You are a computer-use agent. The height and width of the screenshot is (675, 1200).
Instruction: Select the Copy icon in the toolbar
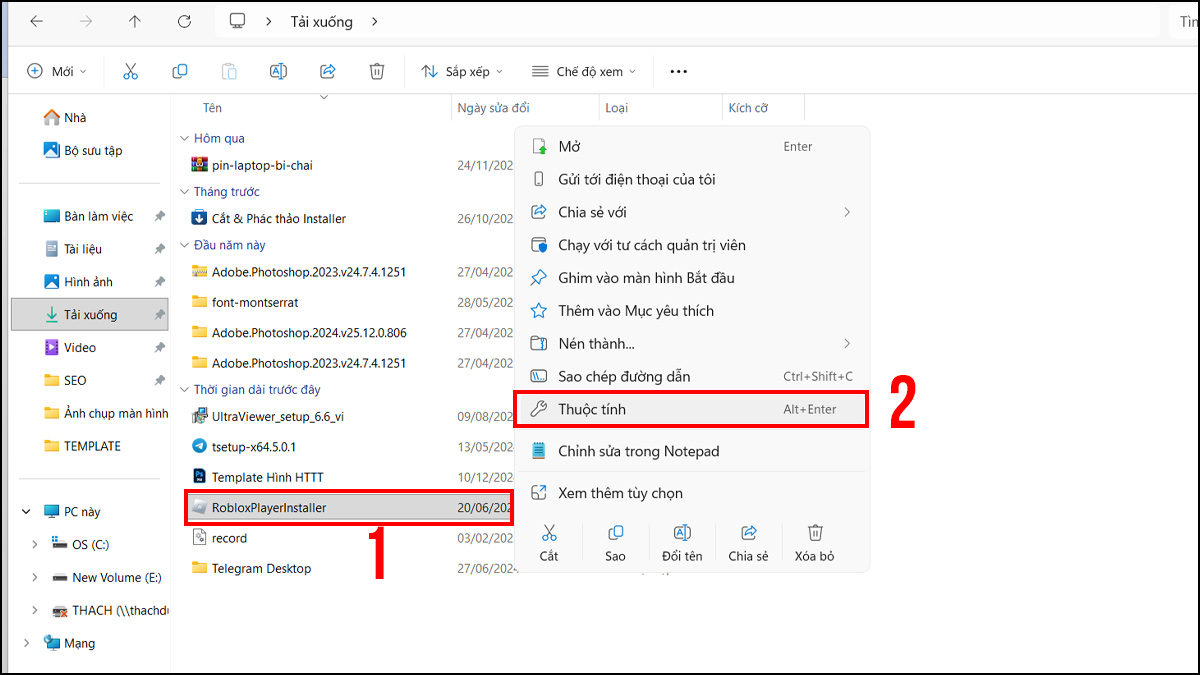179,71
